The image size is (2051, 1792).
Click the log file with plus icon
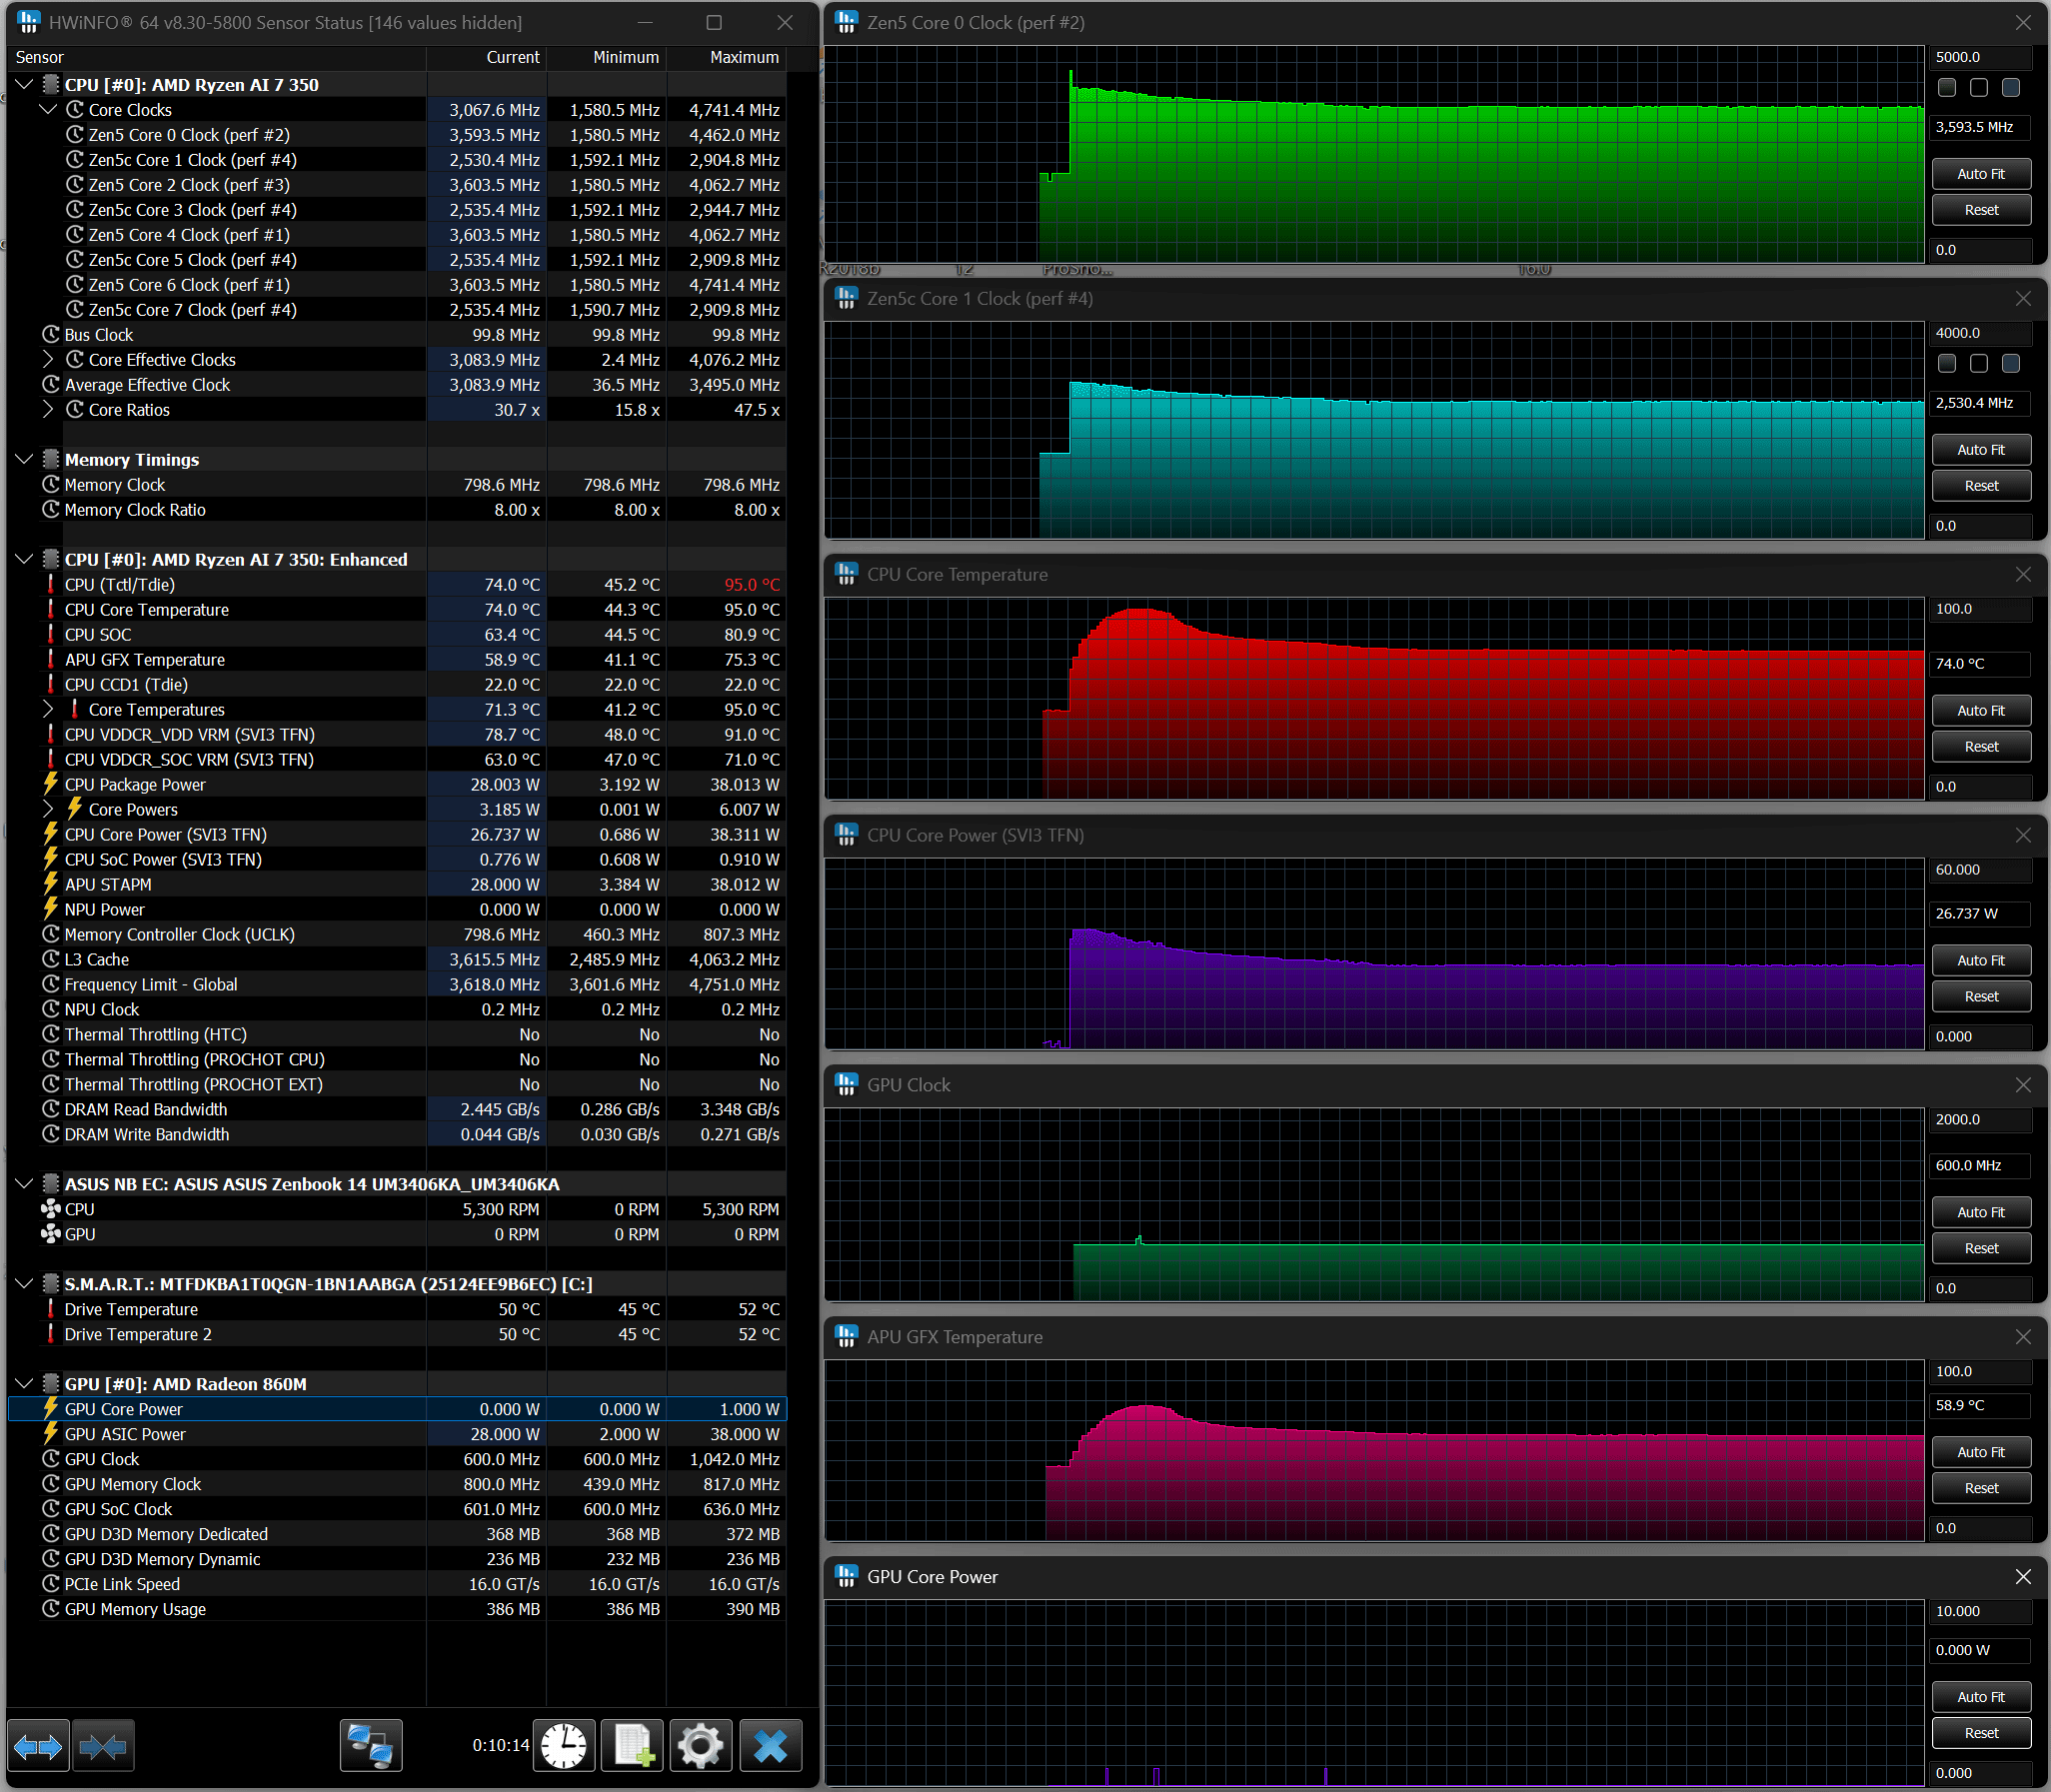pos(632,1747)
